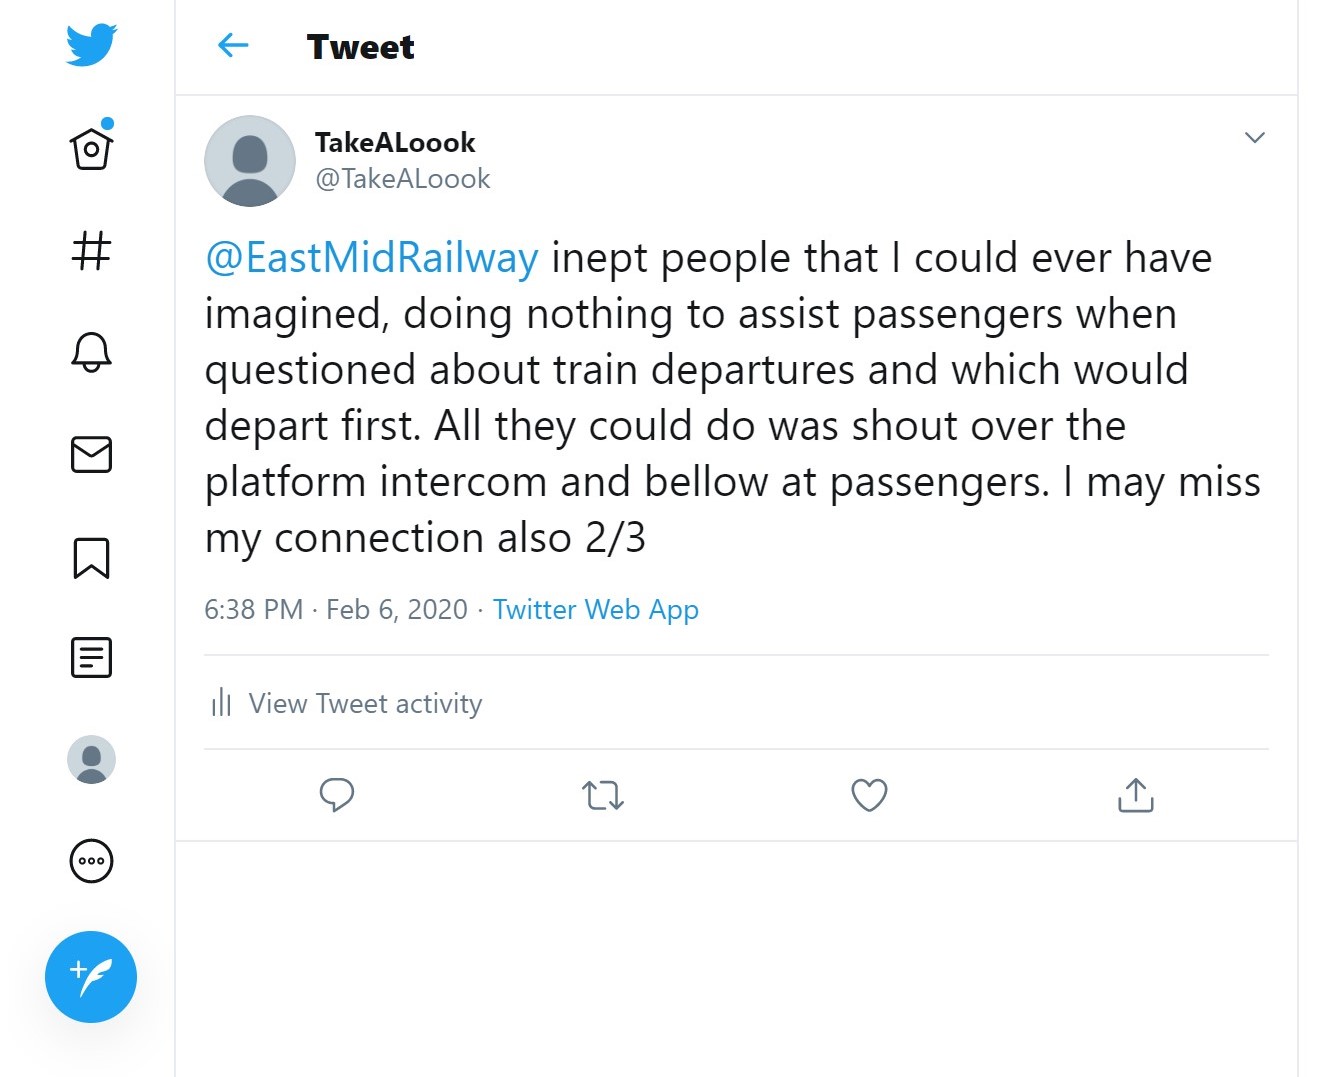Open the More options circle
Viewport: 1327px width, 1077px height.
91,861
